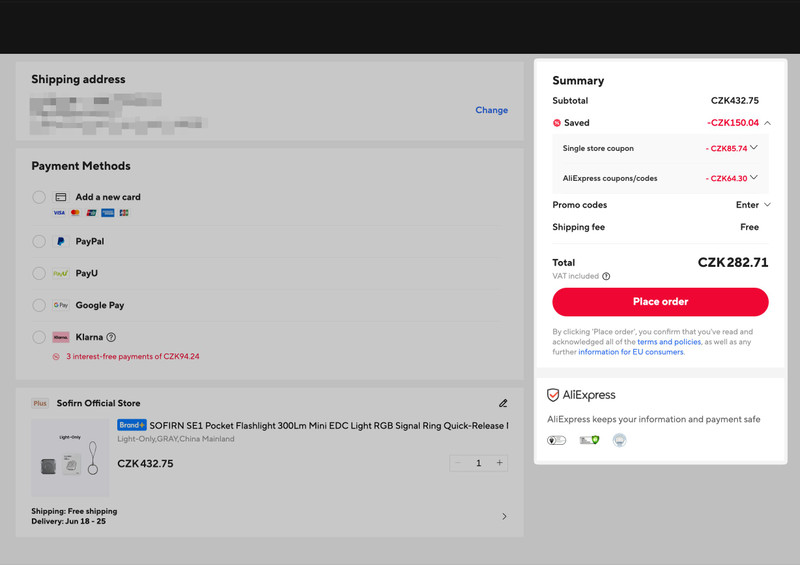This screenshot has height=565, width=800.
Task: Open the information for EU consumers link
Action: click(631, 352)
